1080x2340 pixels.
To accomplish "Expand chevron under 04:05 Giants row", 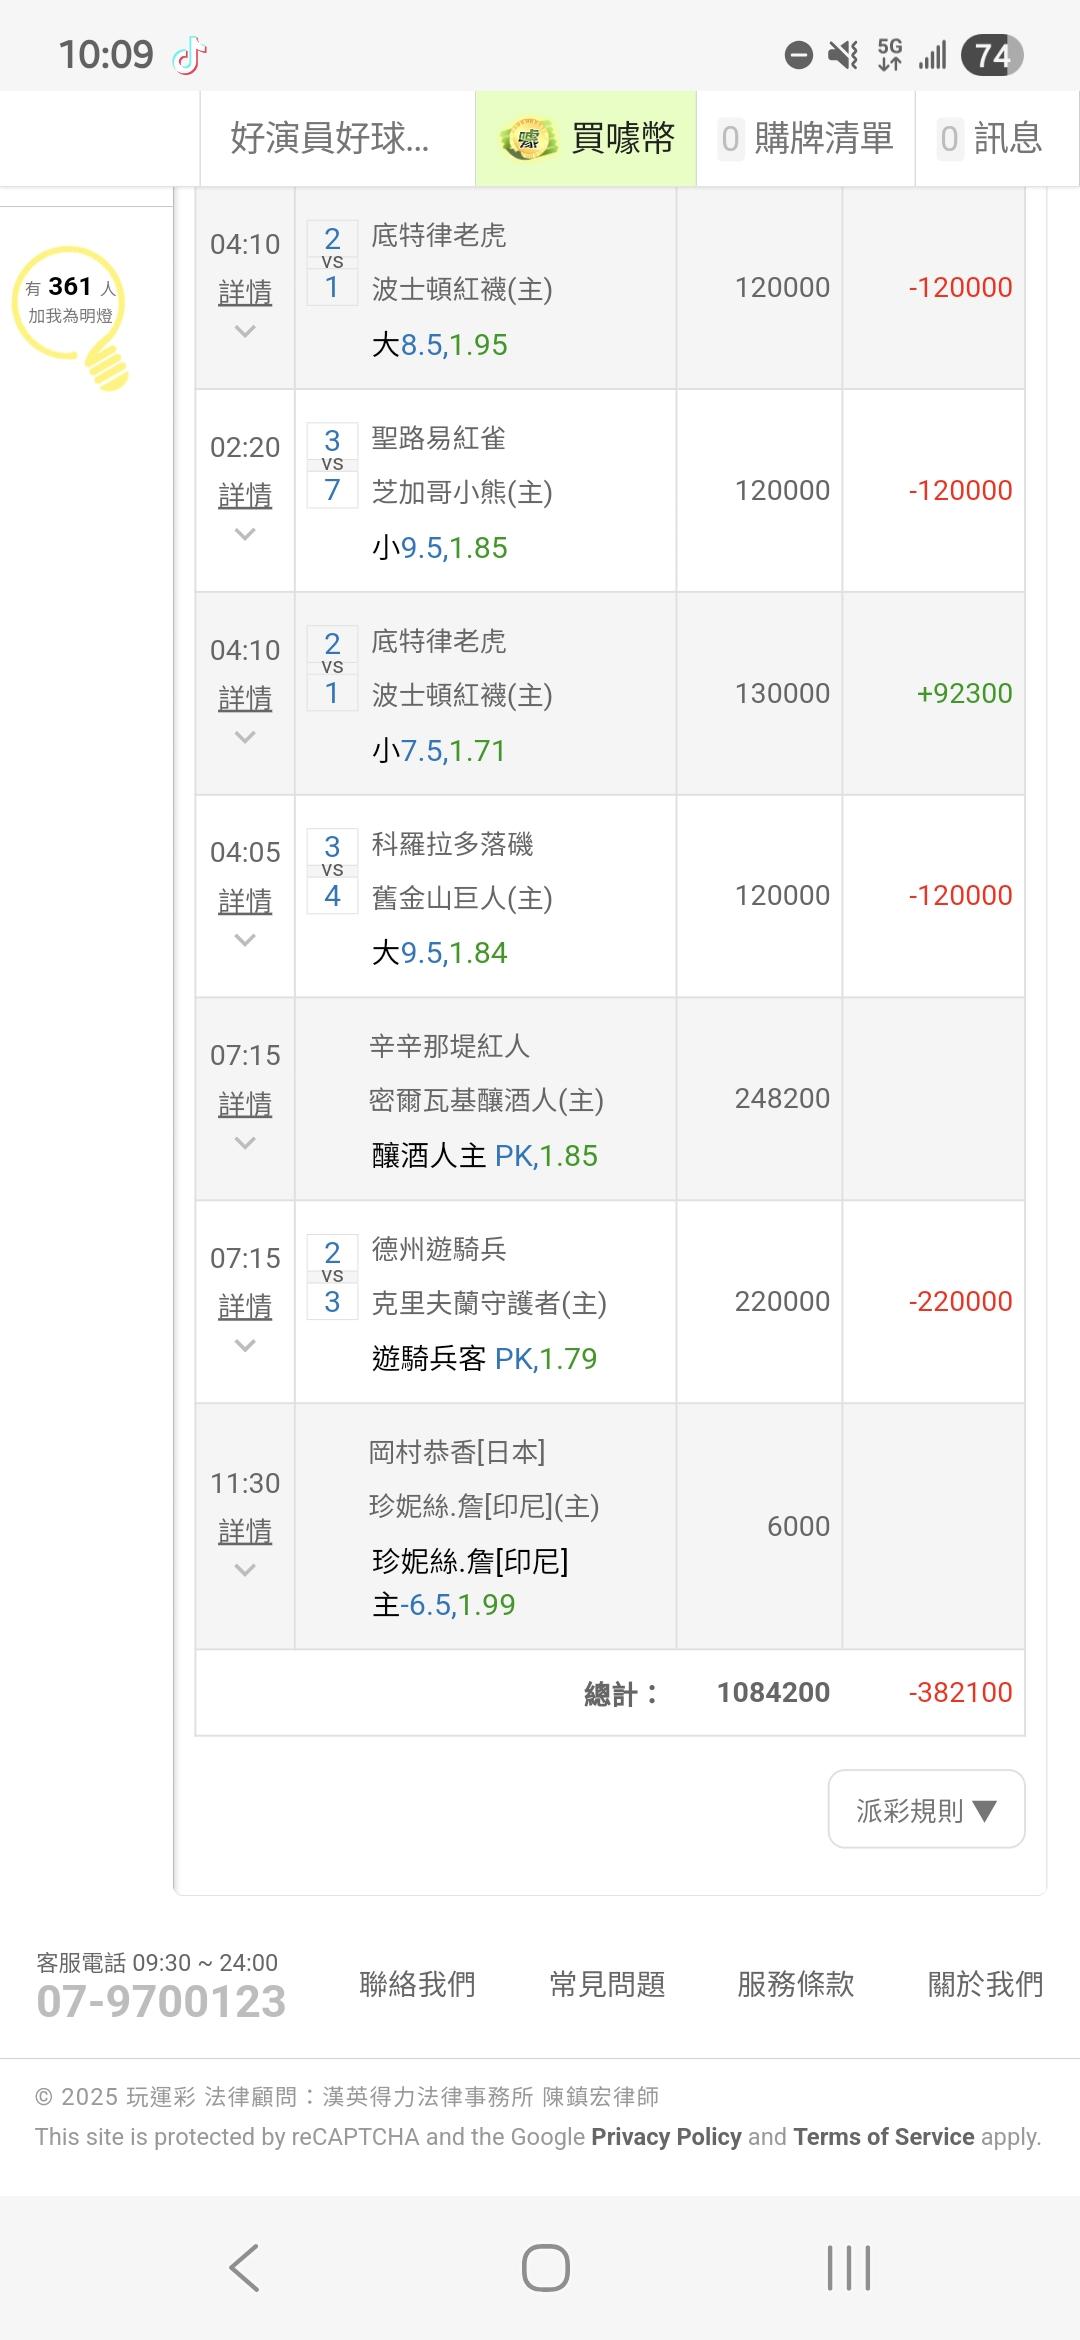I will coord(245,940).
